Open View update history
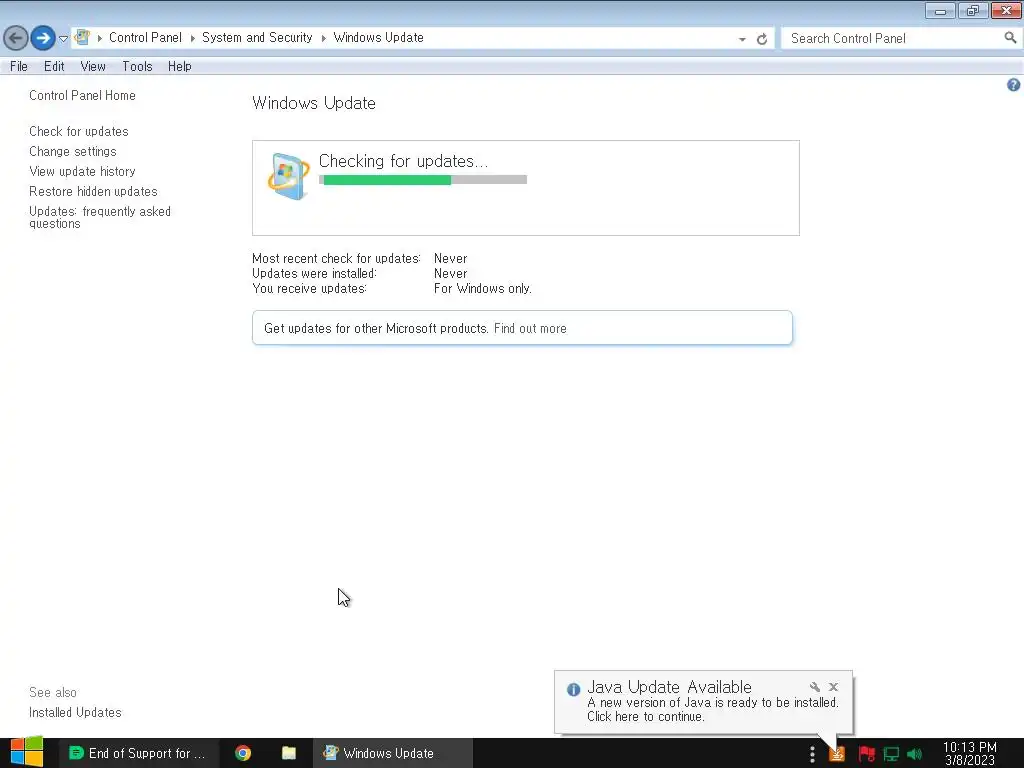 pos(82,172)
